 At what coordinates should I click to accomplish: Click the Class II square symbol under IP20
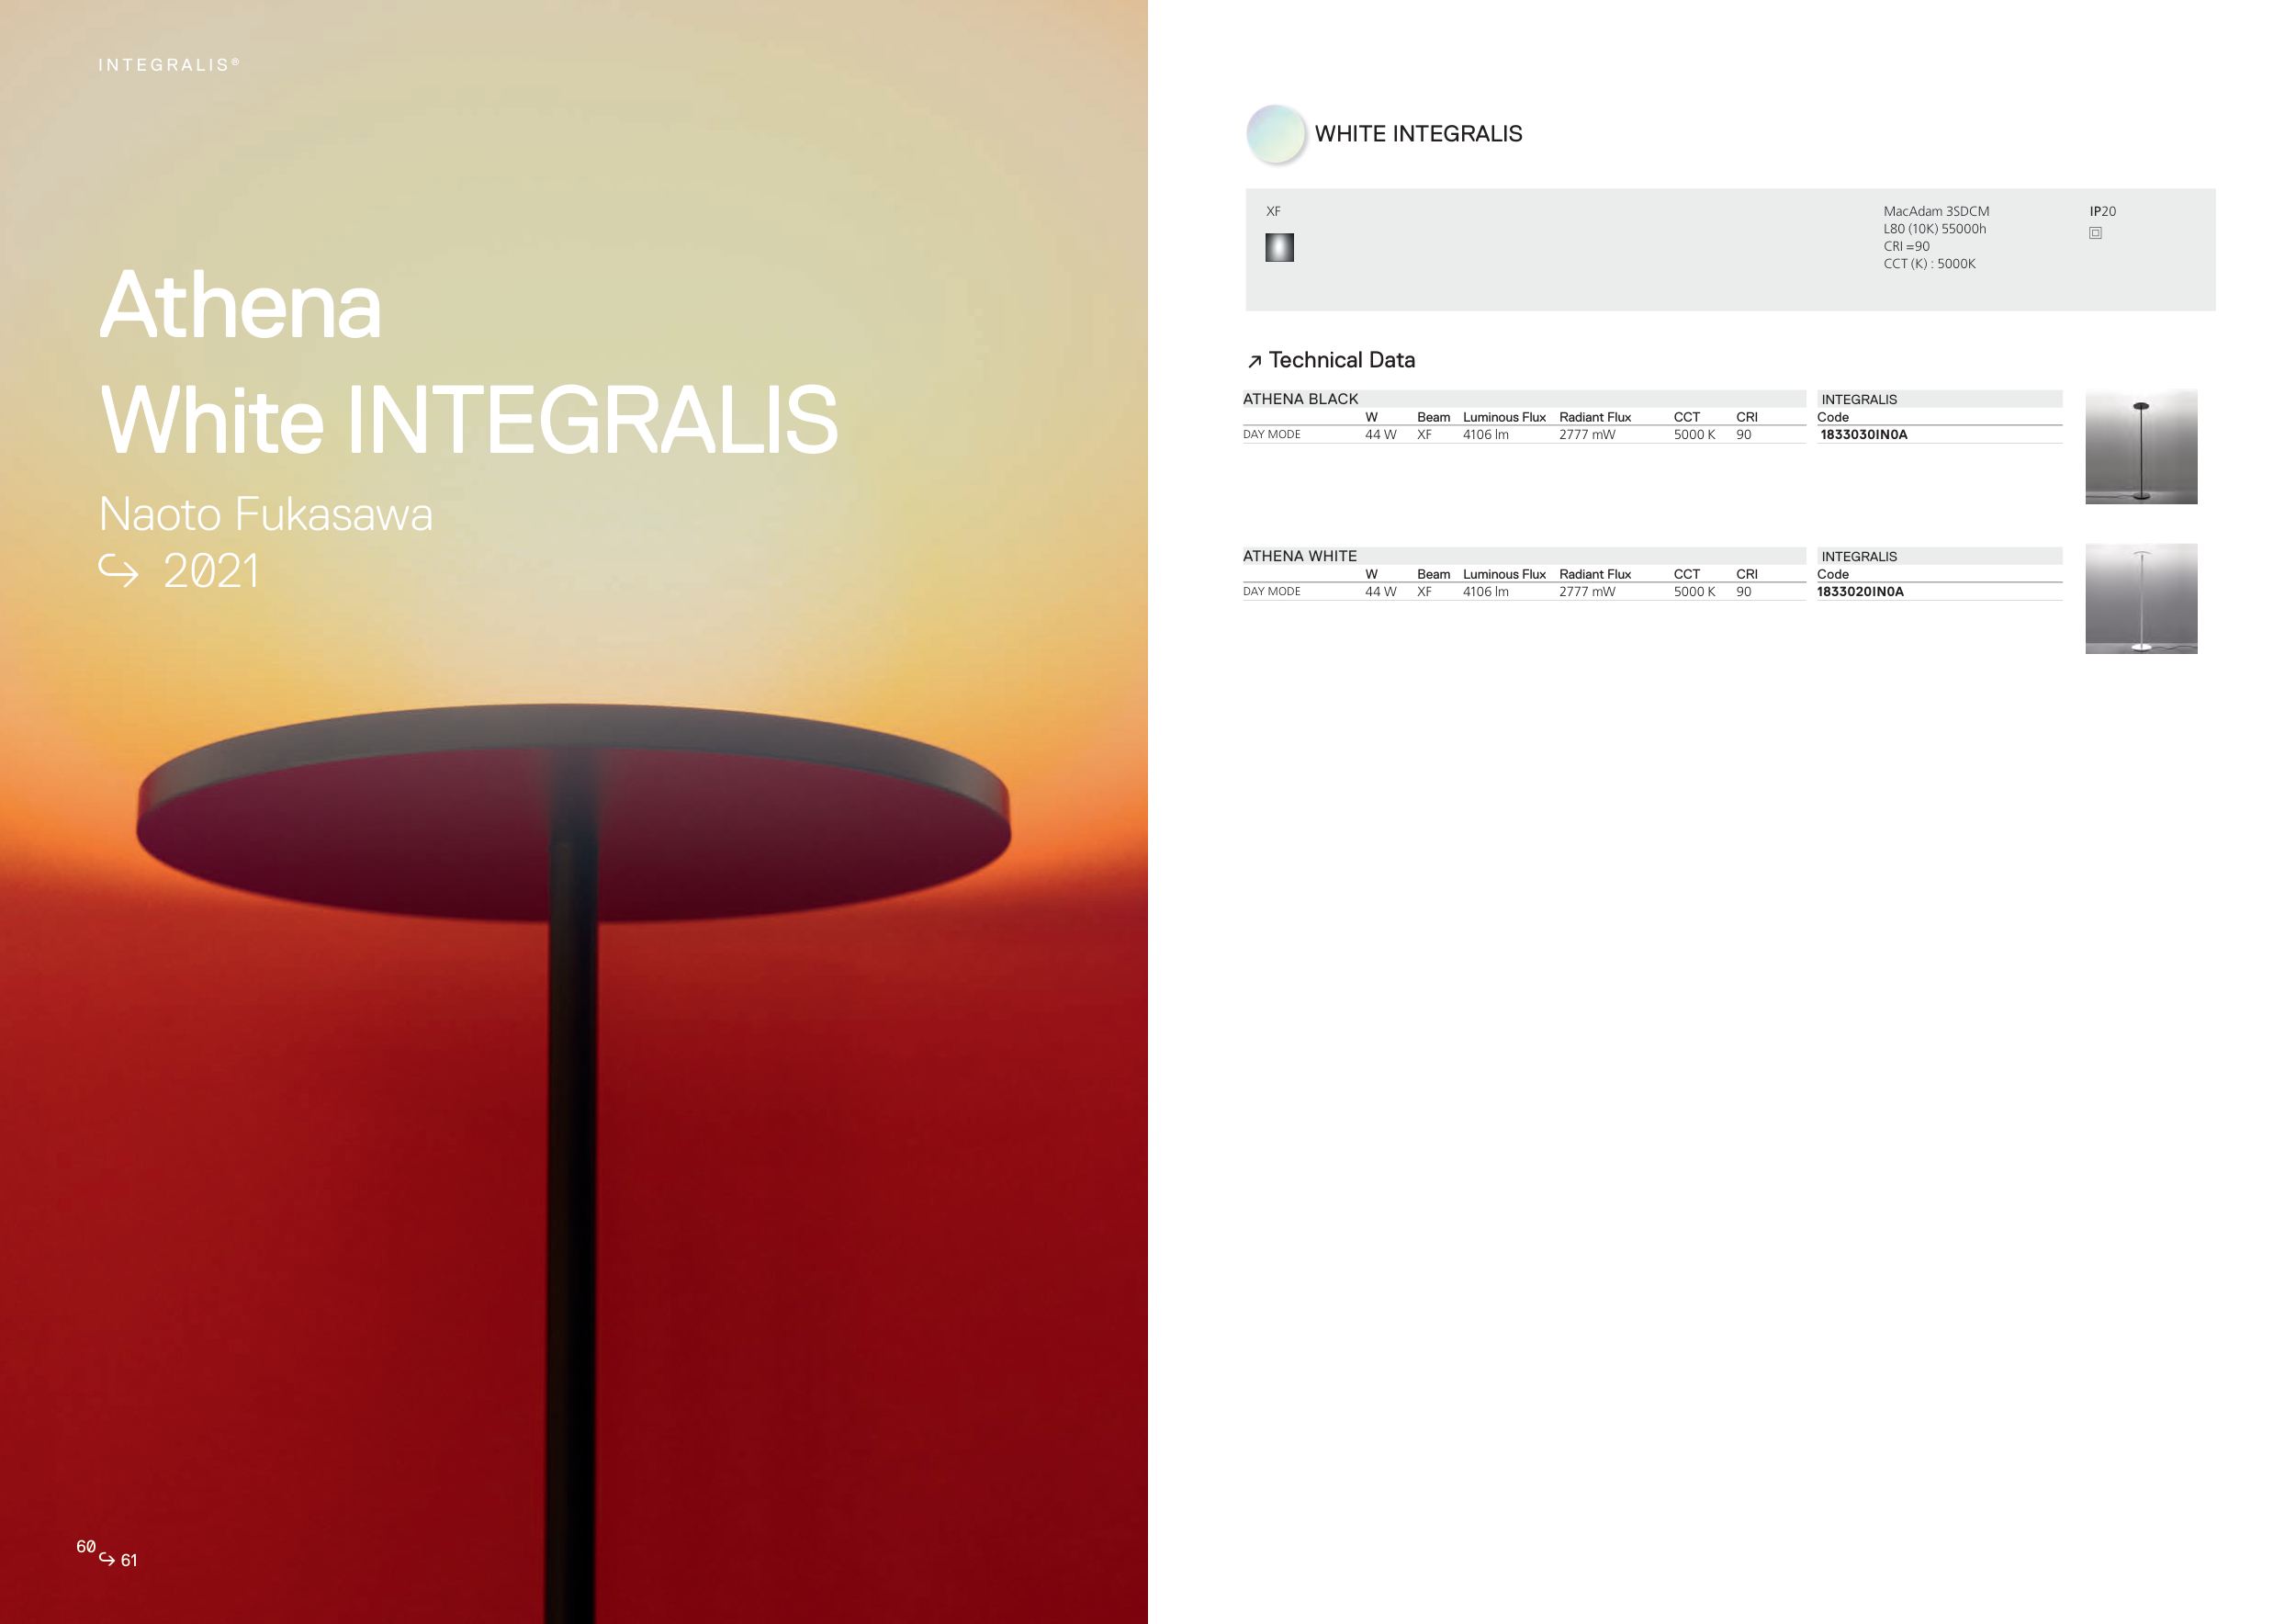pos(2095,233)
